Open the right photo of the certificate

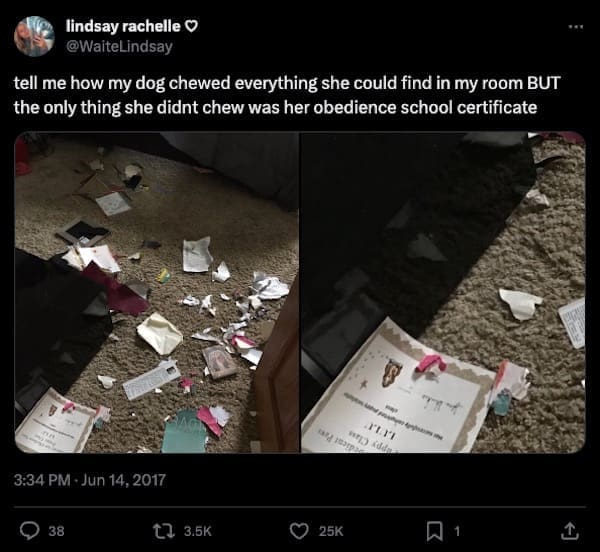click(x=443, y=292)
